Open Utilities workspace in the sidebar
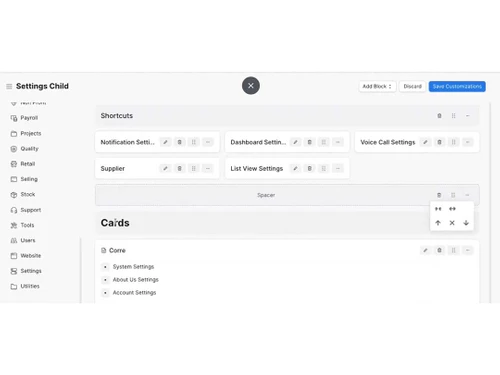 26,286
